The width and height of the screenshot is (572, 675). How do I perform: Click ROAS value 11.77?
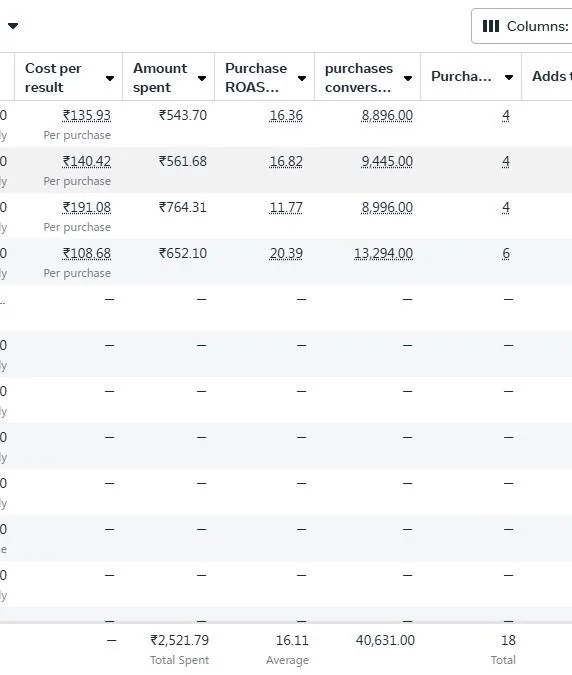pyautogui.click(x=286, y=207)
